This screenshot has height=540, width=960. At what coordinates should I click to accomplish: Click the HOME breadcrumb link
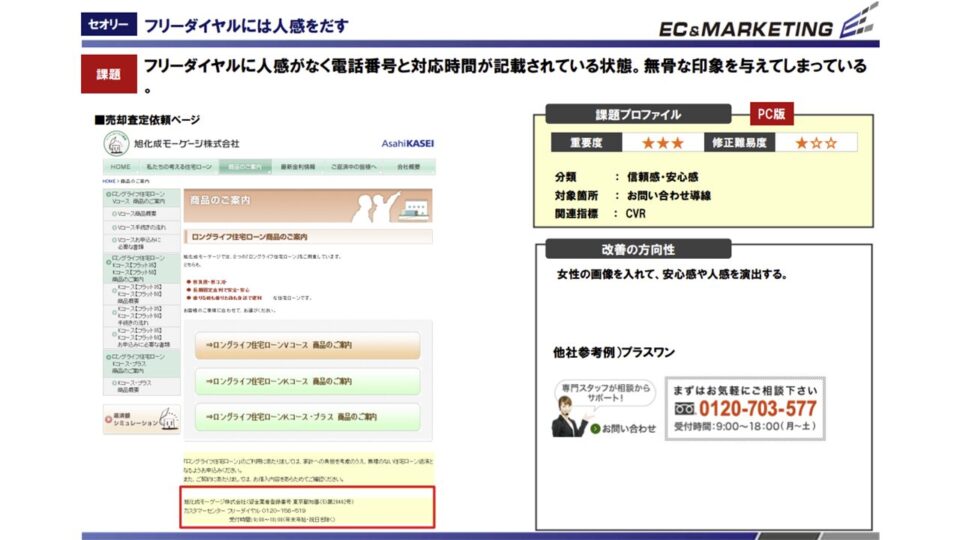tap(108, 181)
